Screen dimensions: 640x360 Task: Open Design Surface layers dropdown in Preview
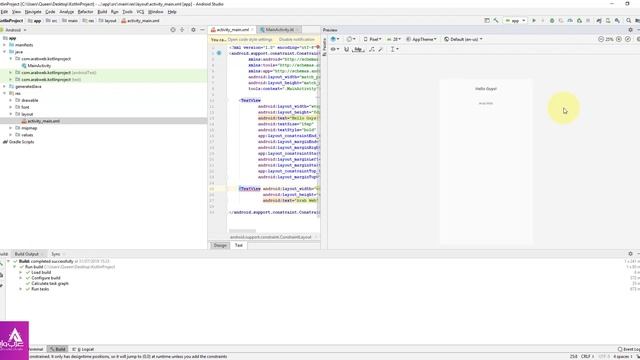335,39
